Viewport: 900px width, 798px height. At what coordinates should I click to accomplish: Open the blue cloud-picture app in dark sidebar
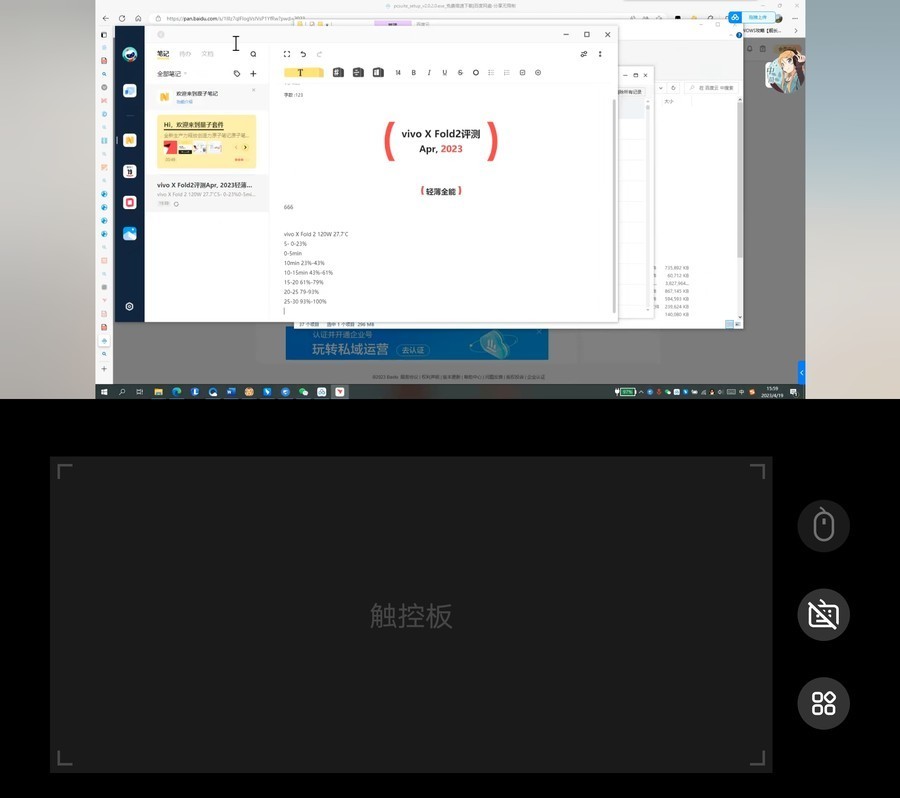pos(130,234)
